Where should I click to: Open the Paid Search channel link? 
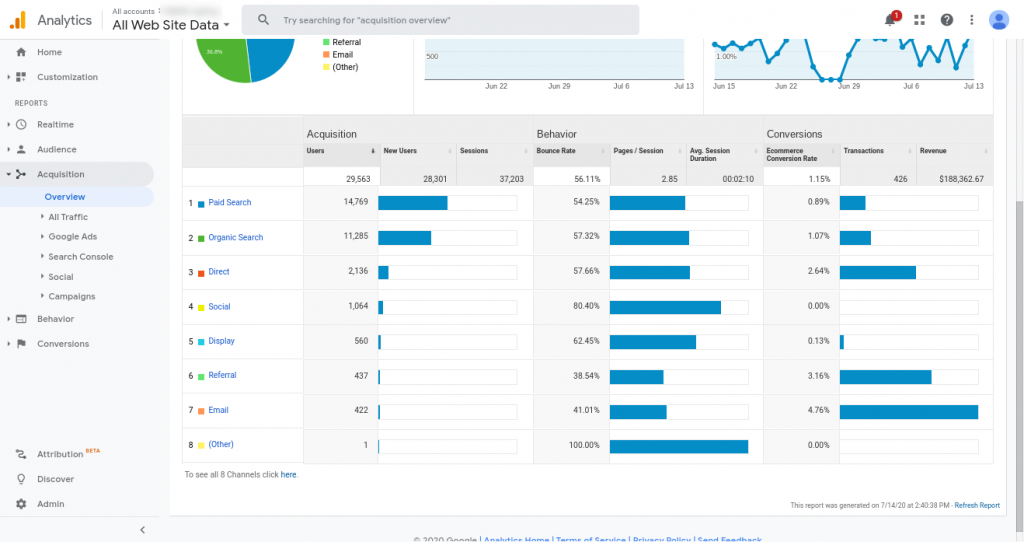230,202
